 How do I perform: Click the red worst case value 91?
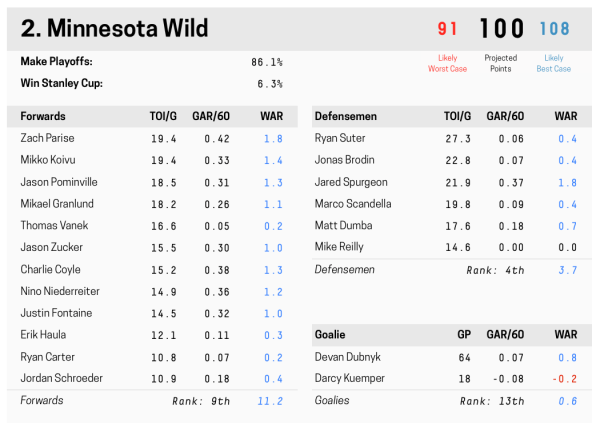[x=447, y=30]
